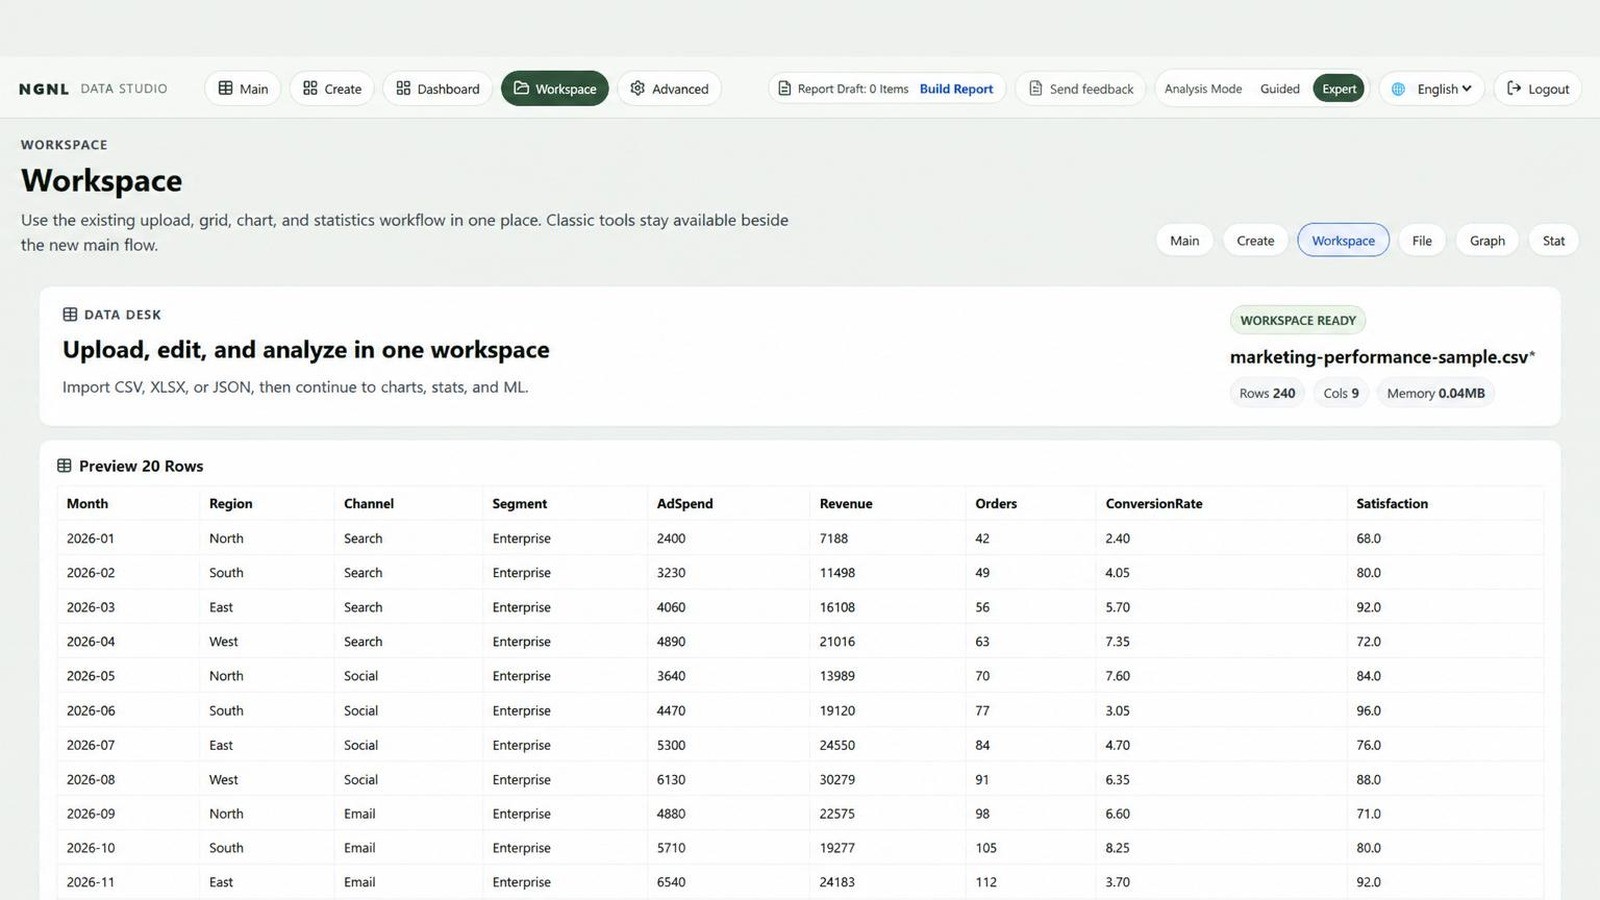Screen dimensions: 1600x900
Task: Click the Create nav icon
Action: point(310,88)
